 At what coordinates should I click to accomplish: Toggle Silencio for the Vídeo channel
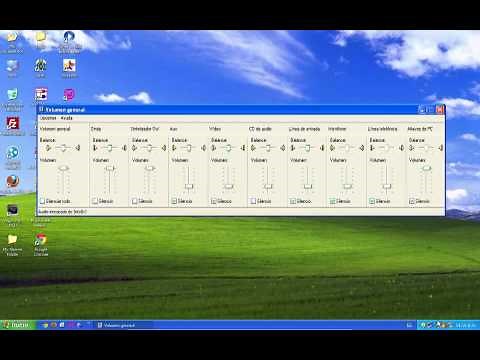214,201
